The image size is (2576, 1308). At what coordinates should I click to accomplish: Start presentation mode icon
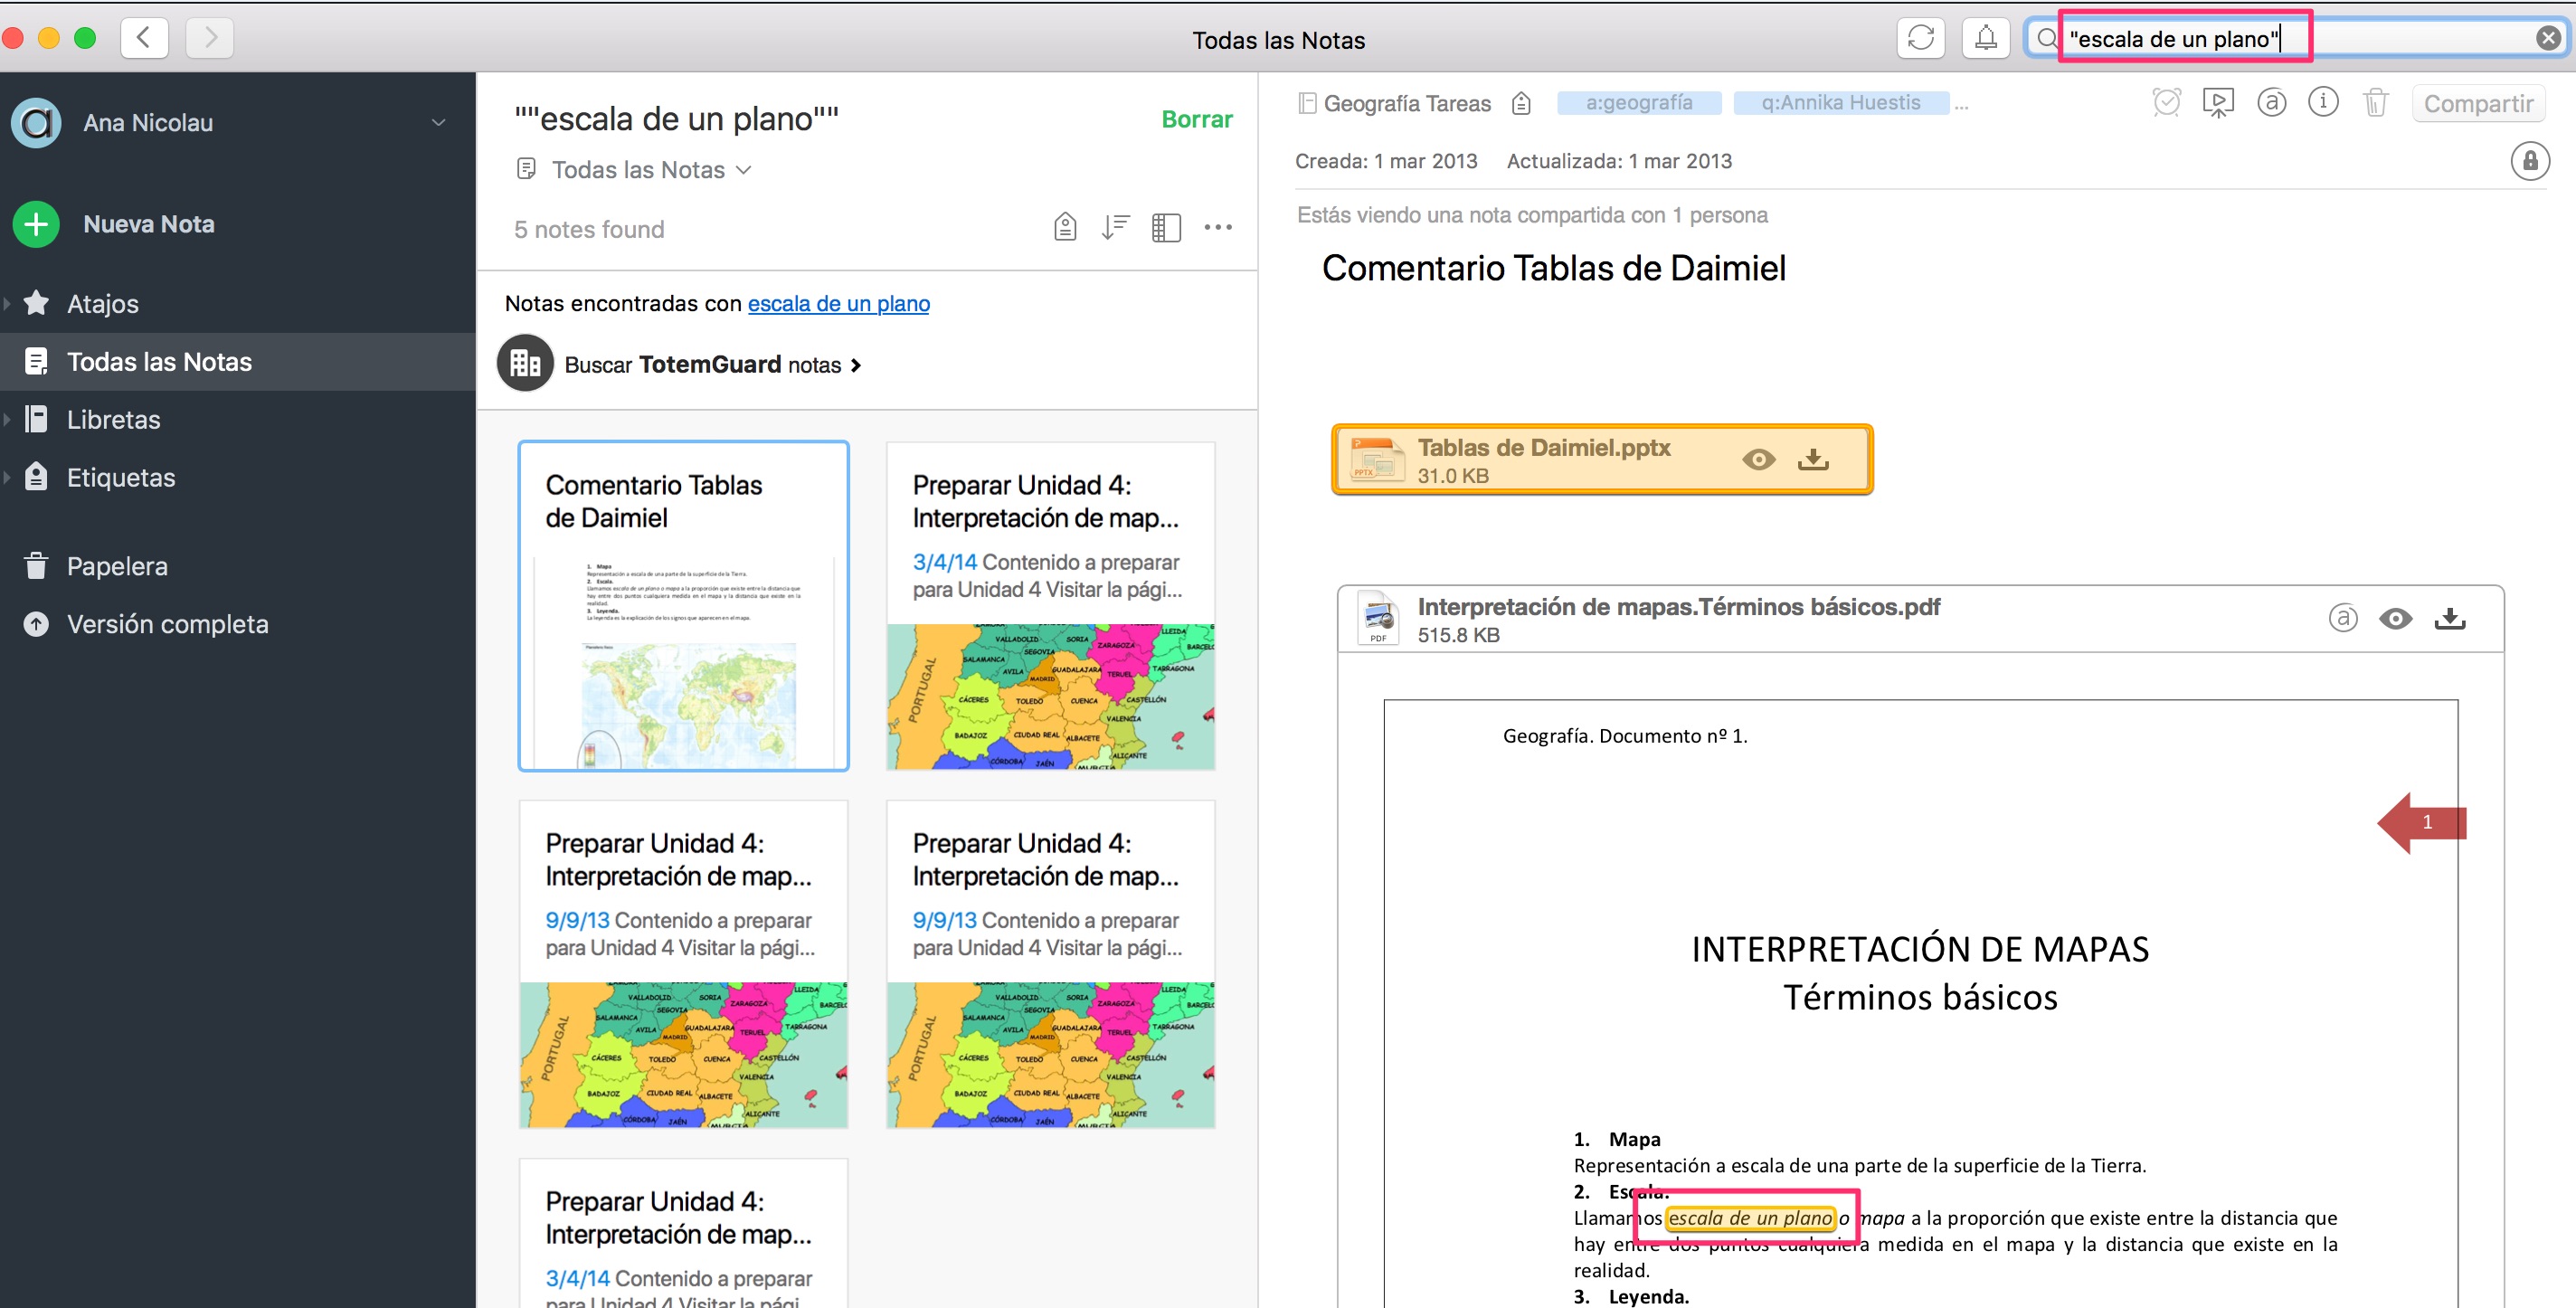point(2217,102)
